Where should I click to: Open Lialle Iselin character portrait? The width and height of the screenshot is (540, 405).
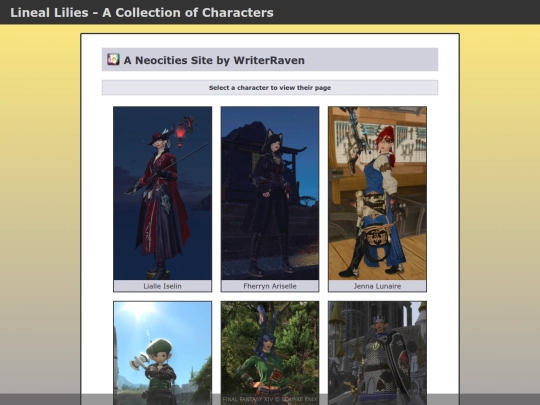tap(163, 193)
